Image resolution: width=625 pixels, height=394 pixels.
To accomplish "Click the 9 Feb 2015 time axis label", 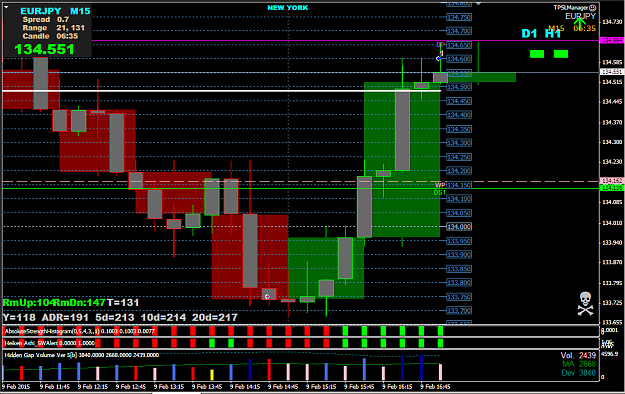I will [x=16, y=386].
